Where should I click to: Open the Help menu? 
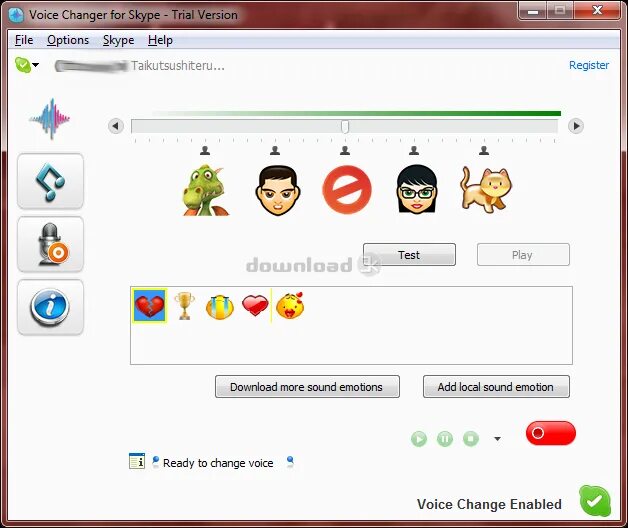tap(160, 40)
